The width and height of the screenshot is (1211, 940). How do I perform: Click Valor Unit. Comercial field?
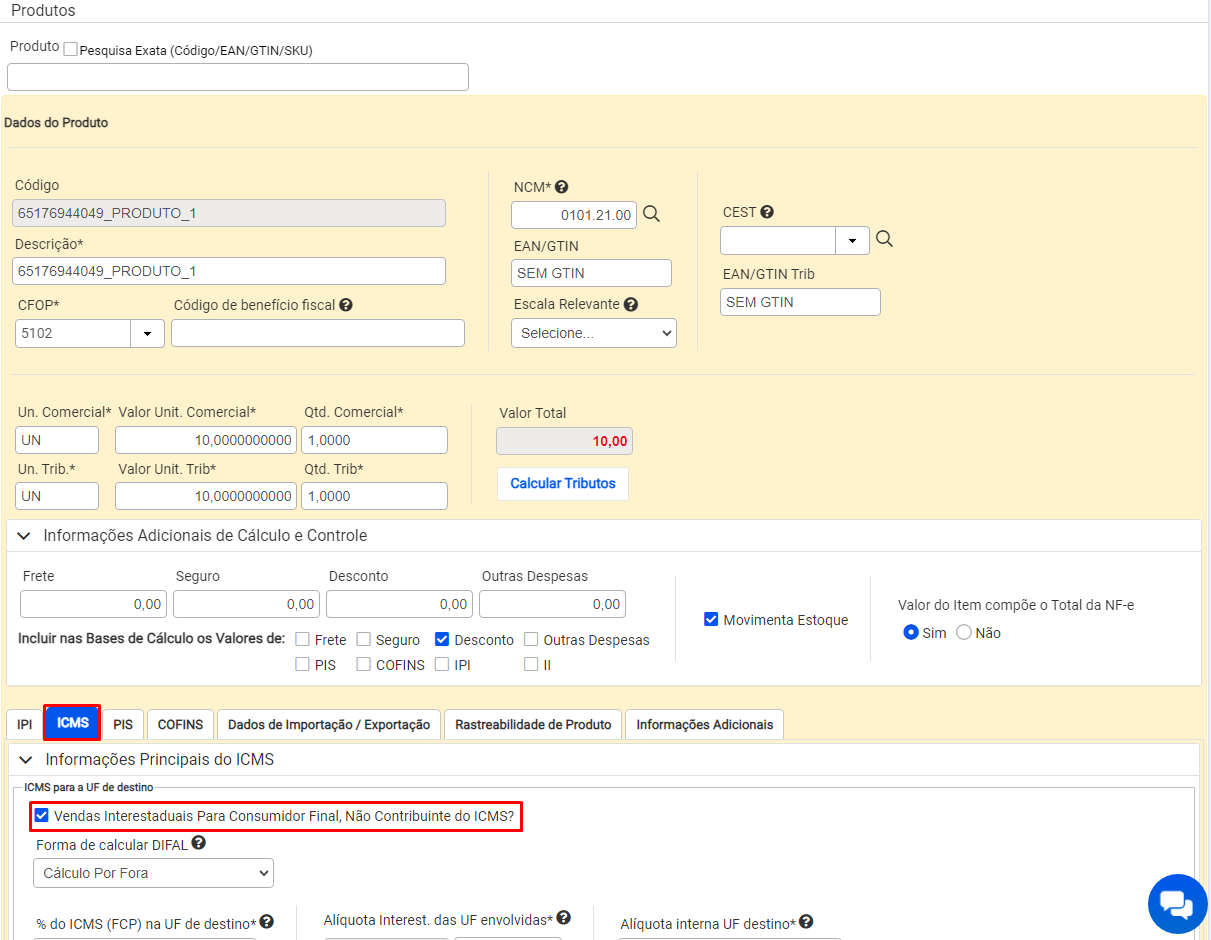pyautogui.click(x=206, y=440)
